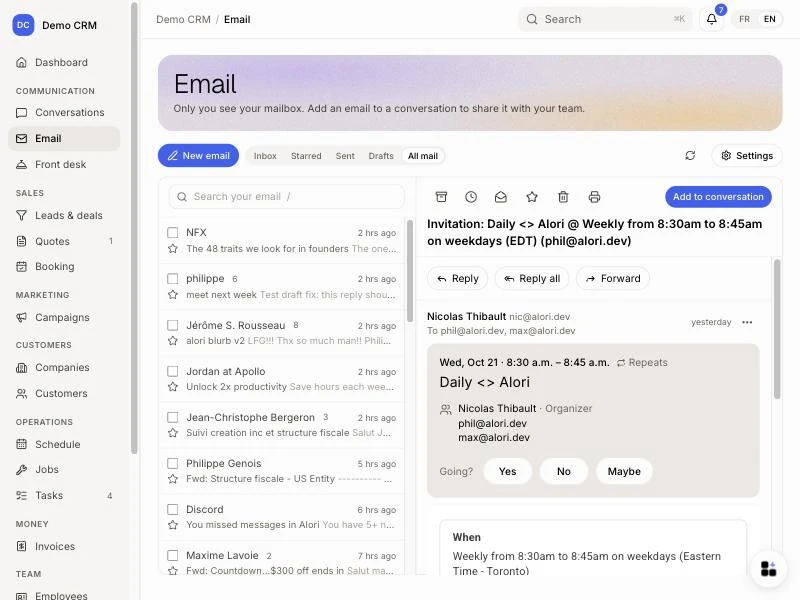Reply to the invitation email

458,279
